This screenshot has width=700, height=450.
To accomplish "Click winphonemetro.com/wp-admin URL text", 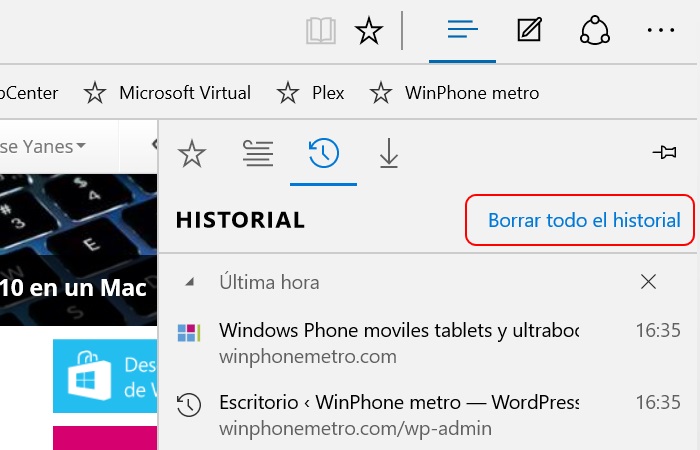I will [355, 429].
